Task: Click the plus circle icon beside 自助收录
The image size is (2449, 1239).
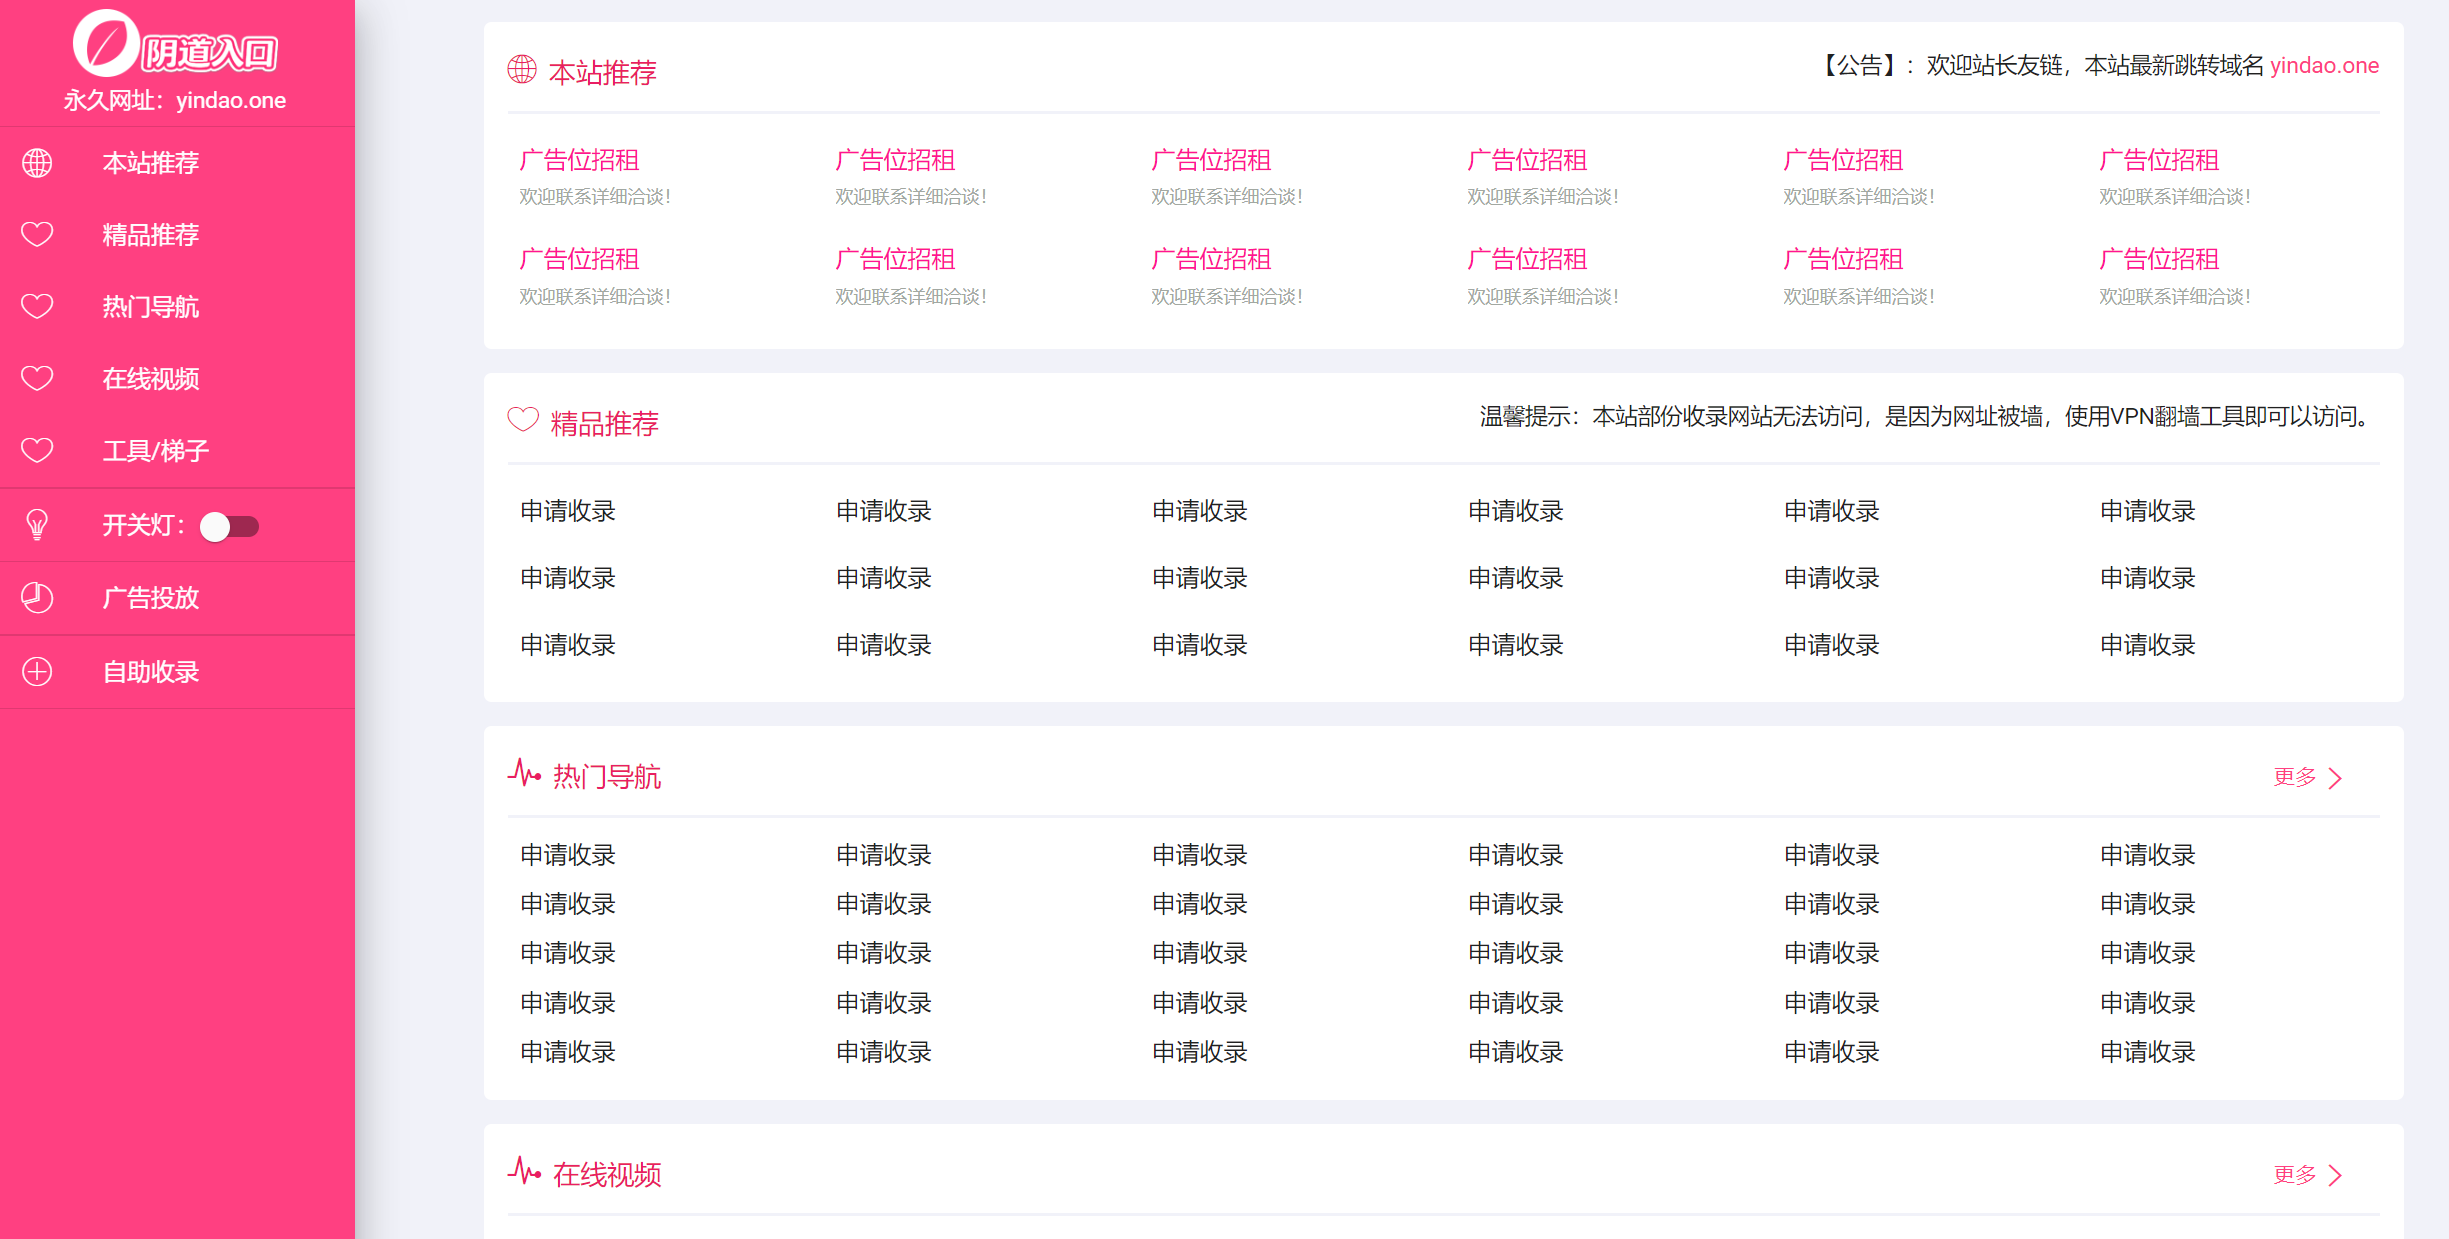Action: click(x=37, y=671)
